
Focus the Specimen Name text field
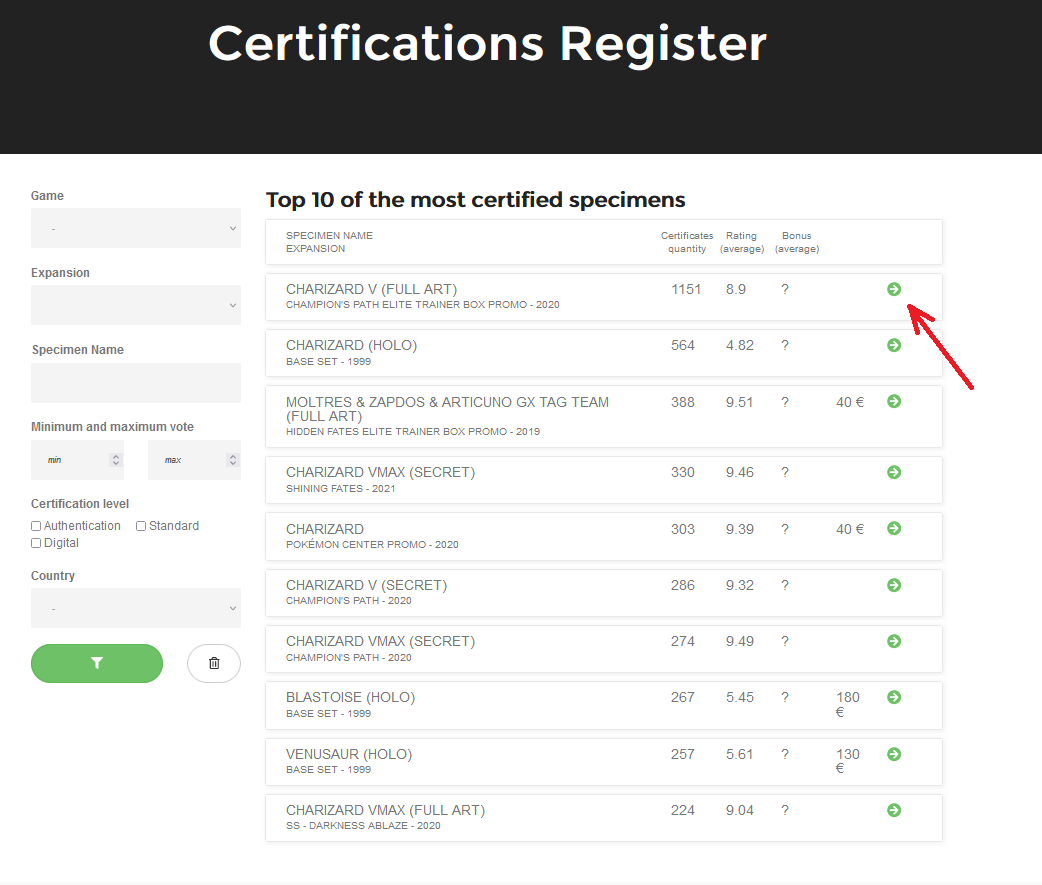[x=136, y=383]
